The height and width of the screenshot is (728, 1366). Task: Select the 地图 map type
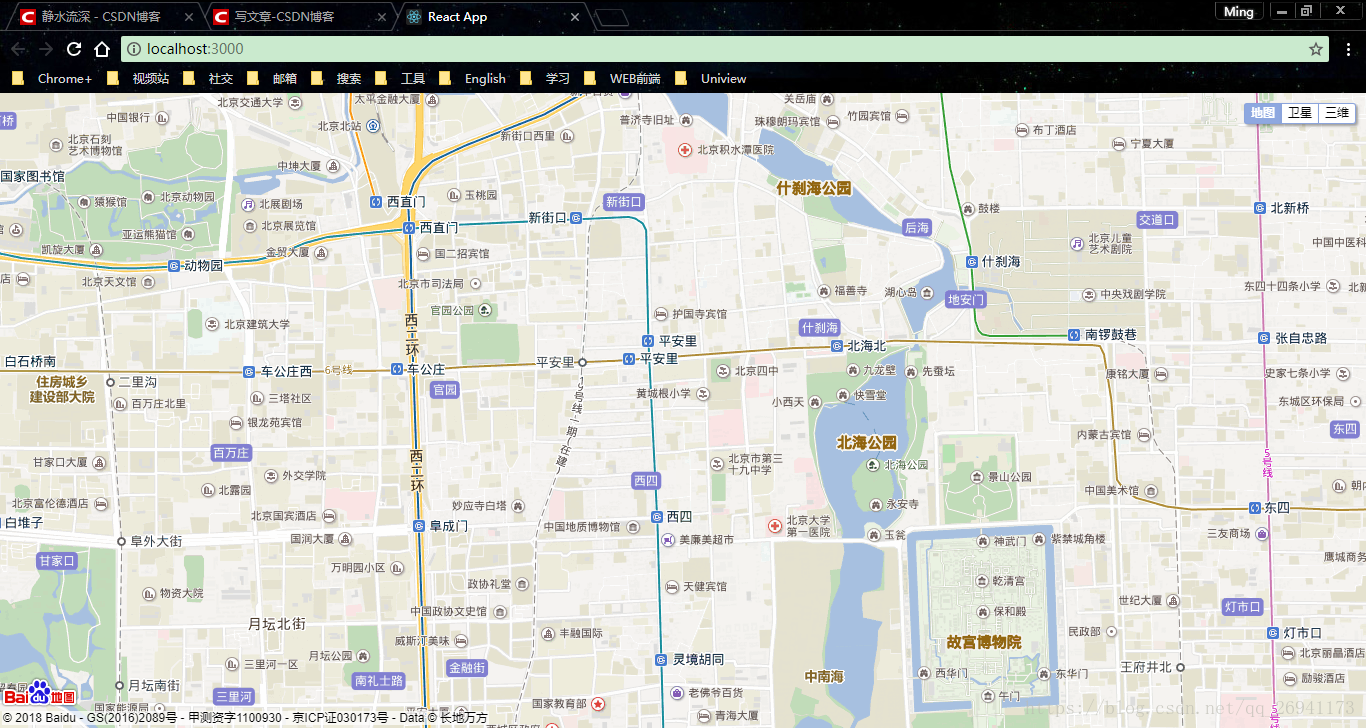[x=1263, y=113]
